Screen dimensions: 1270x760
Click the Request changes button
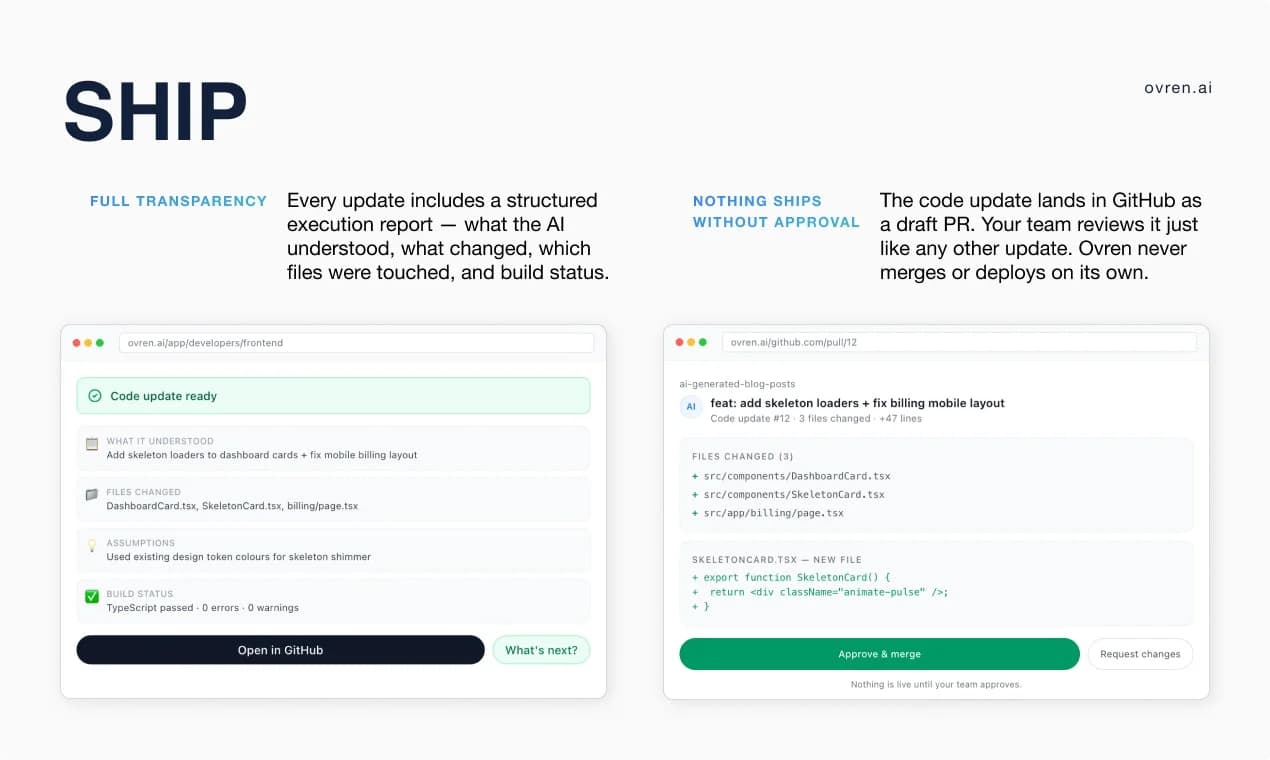1140,654
